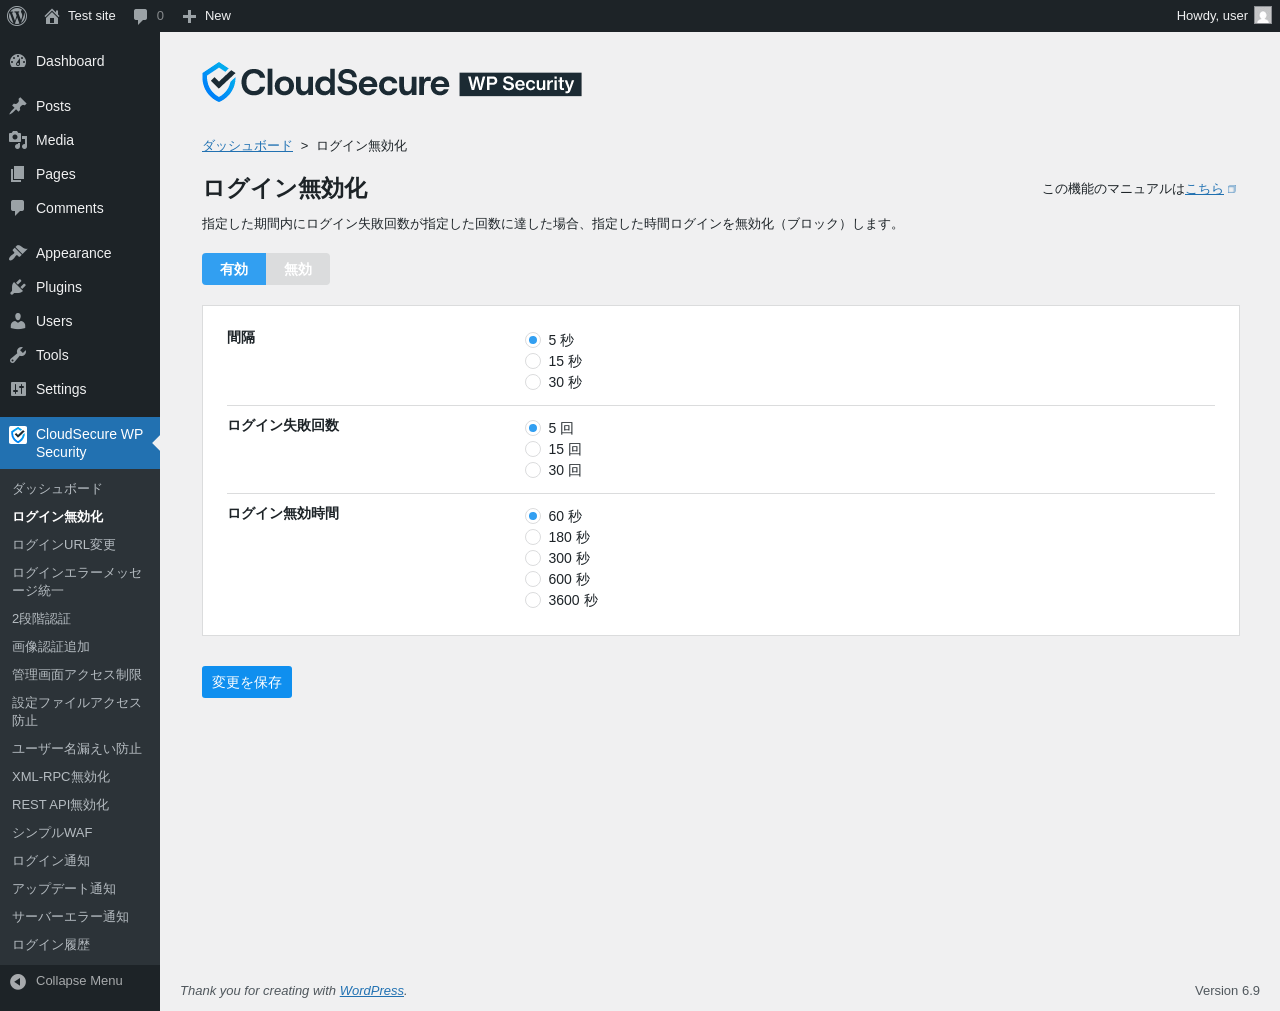Select 5 回 login failure count
This screenshot has height=1011, width=1280.
(533, 428)
